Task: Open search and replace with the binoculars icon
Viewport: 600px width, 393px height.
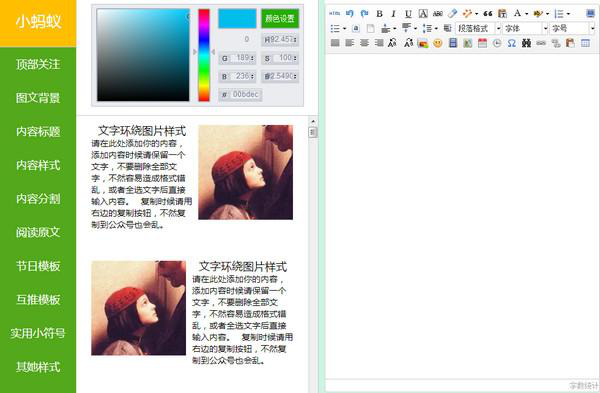Action: click(x=527, y=43)
